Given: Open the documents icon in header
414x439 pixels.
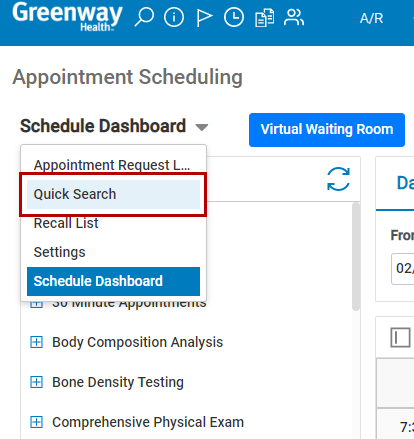Looking at the screenshot, I should (x=264, y=18).
